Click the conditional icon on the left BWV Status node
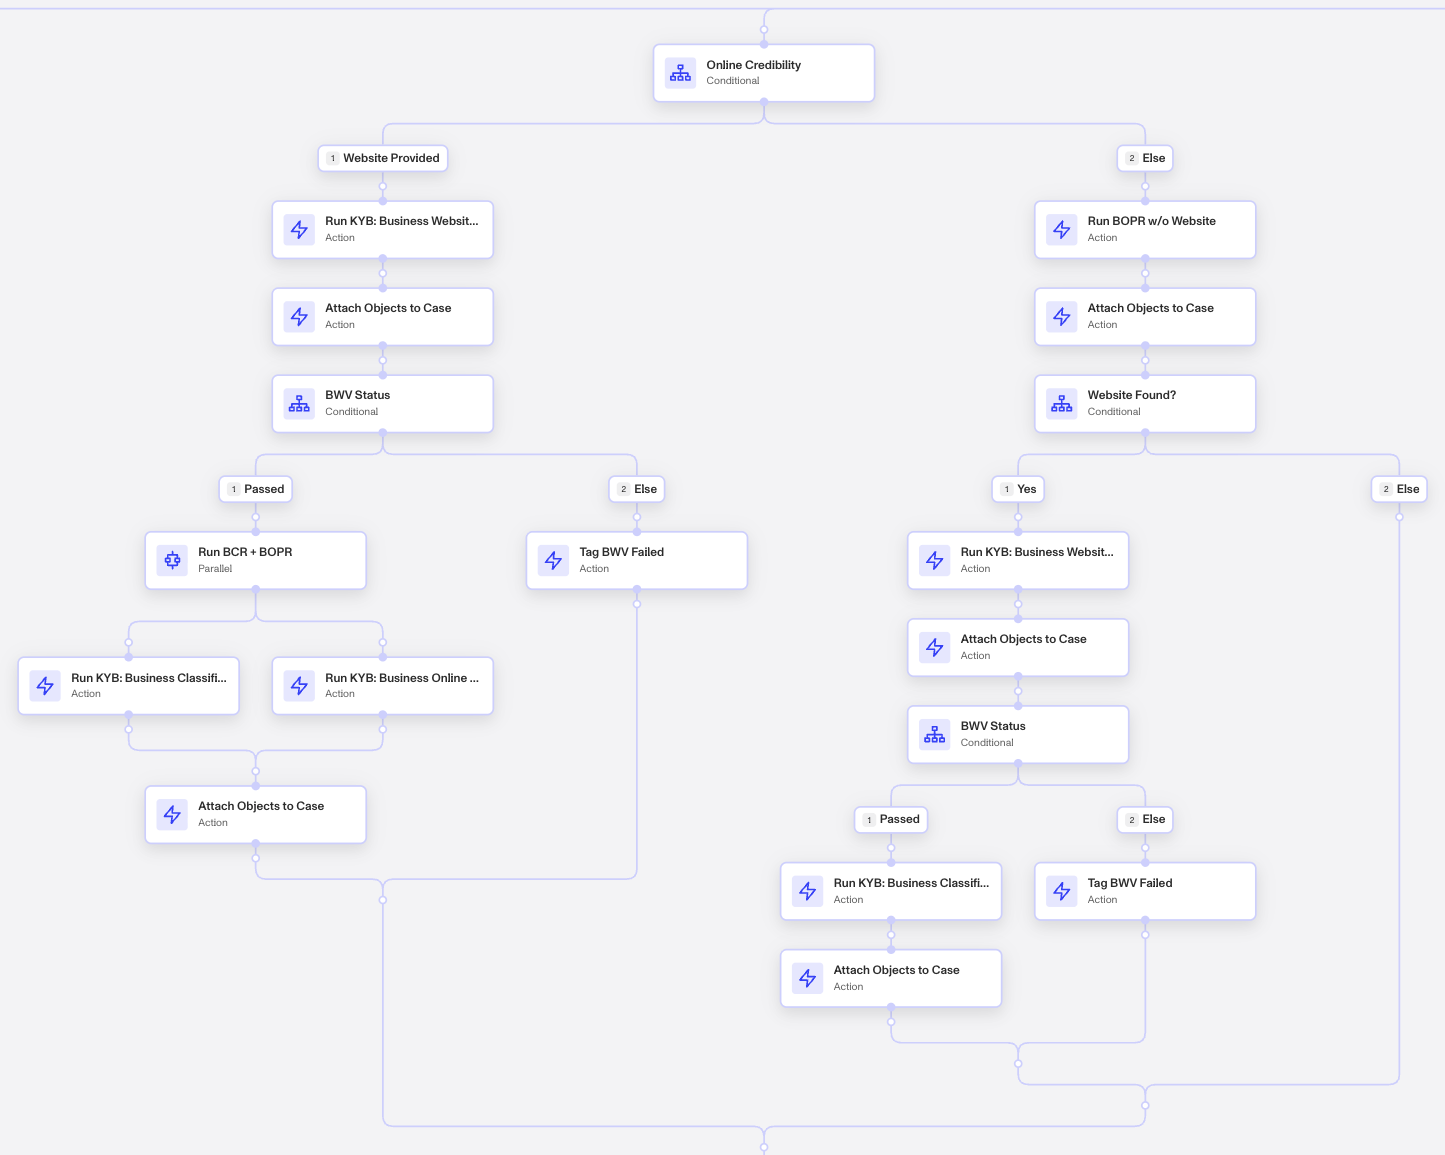 (298, 403)
